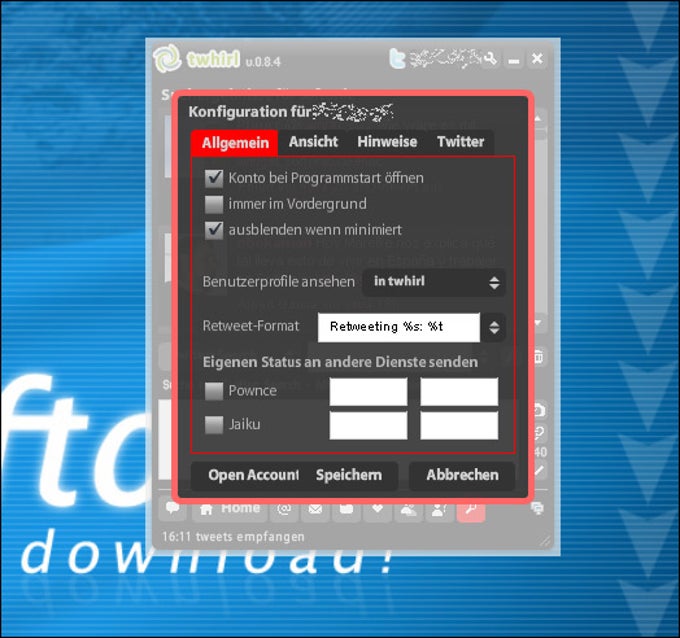Open direct messages envelope icon
The image size is (680, 638).
(x=315, y=509)
